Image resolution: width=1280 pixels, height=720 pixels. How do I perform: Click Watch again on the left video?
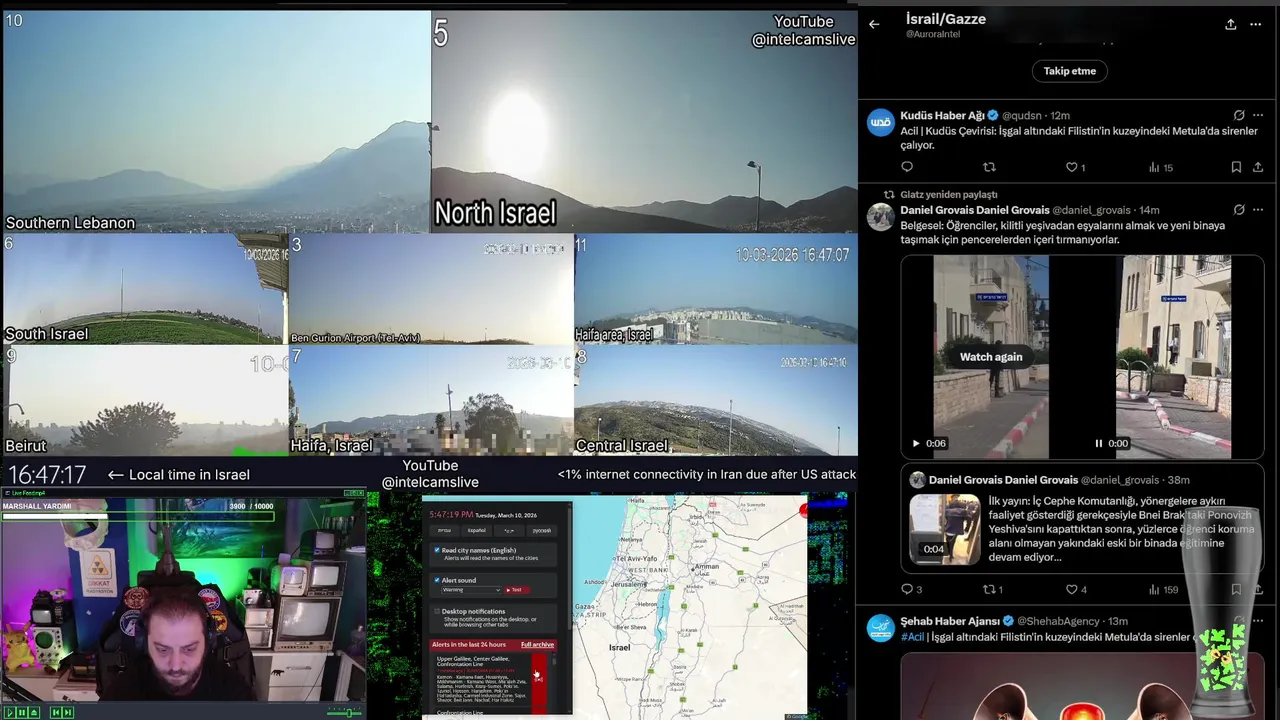click(991, 357)
